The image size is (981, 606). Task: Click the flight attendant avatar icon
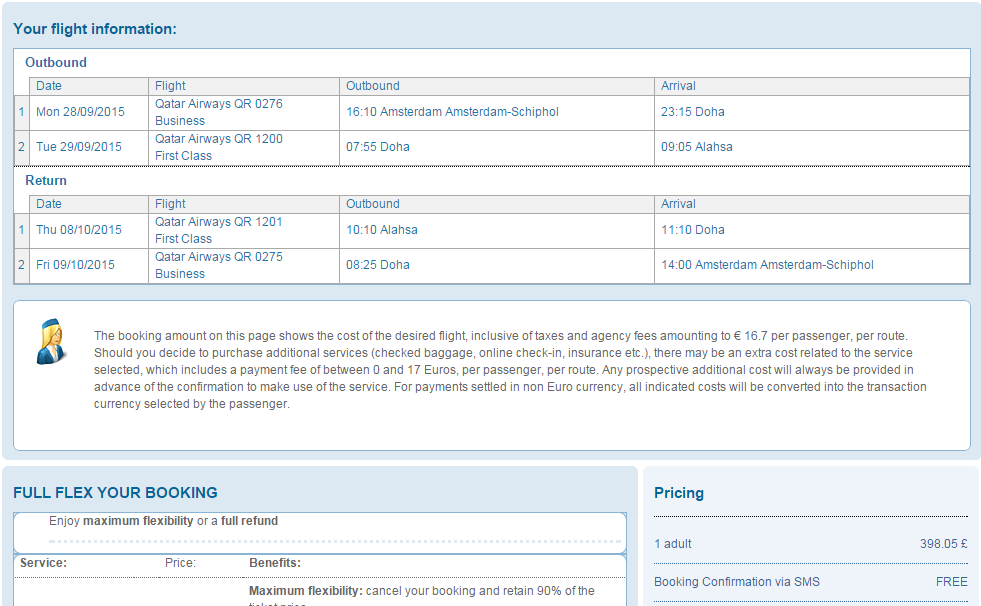pos(51,341)
